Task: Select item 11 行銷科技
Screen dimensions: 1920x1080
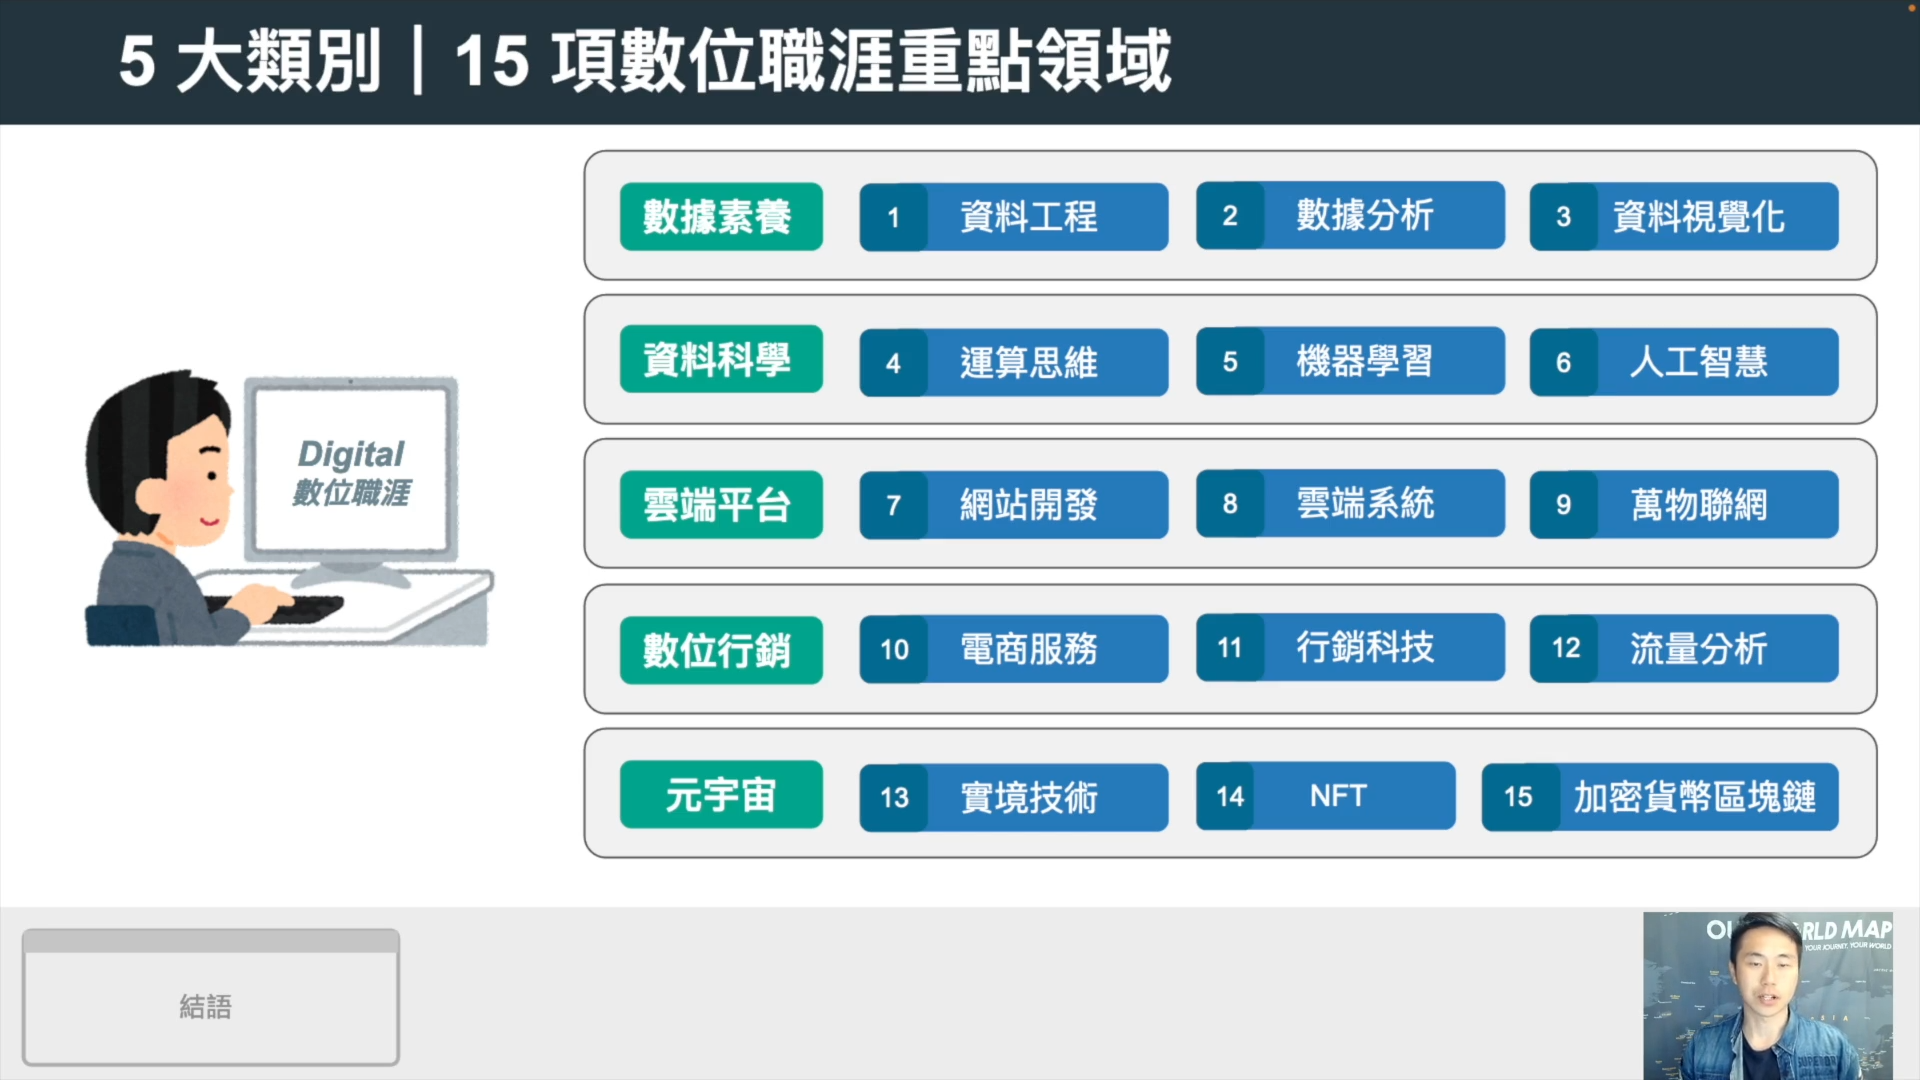Action: [x=1350, y=647]
